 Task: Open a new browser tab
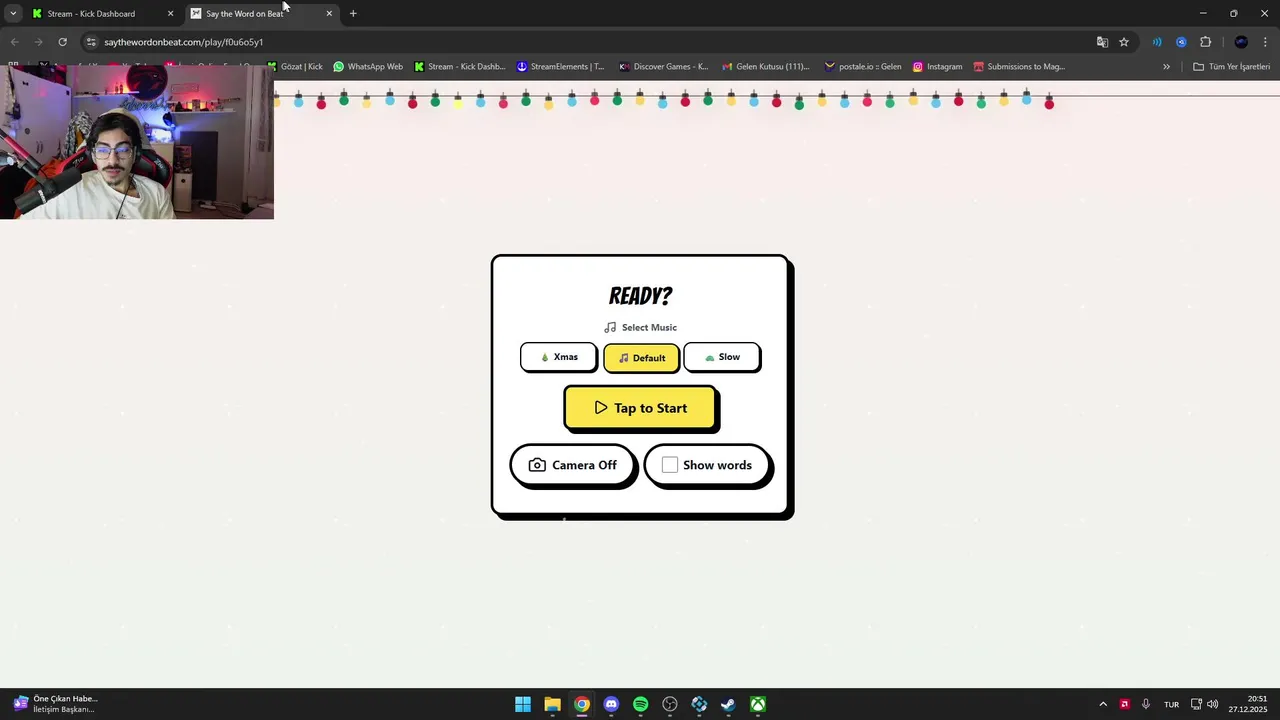353,14
